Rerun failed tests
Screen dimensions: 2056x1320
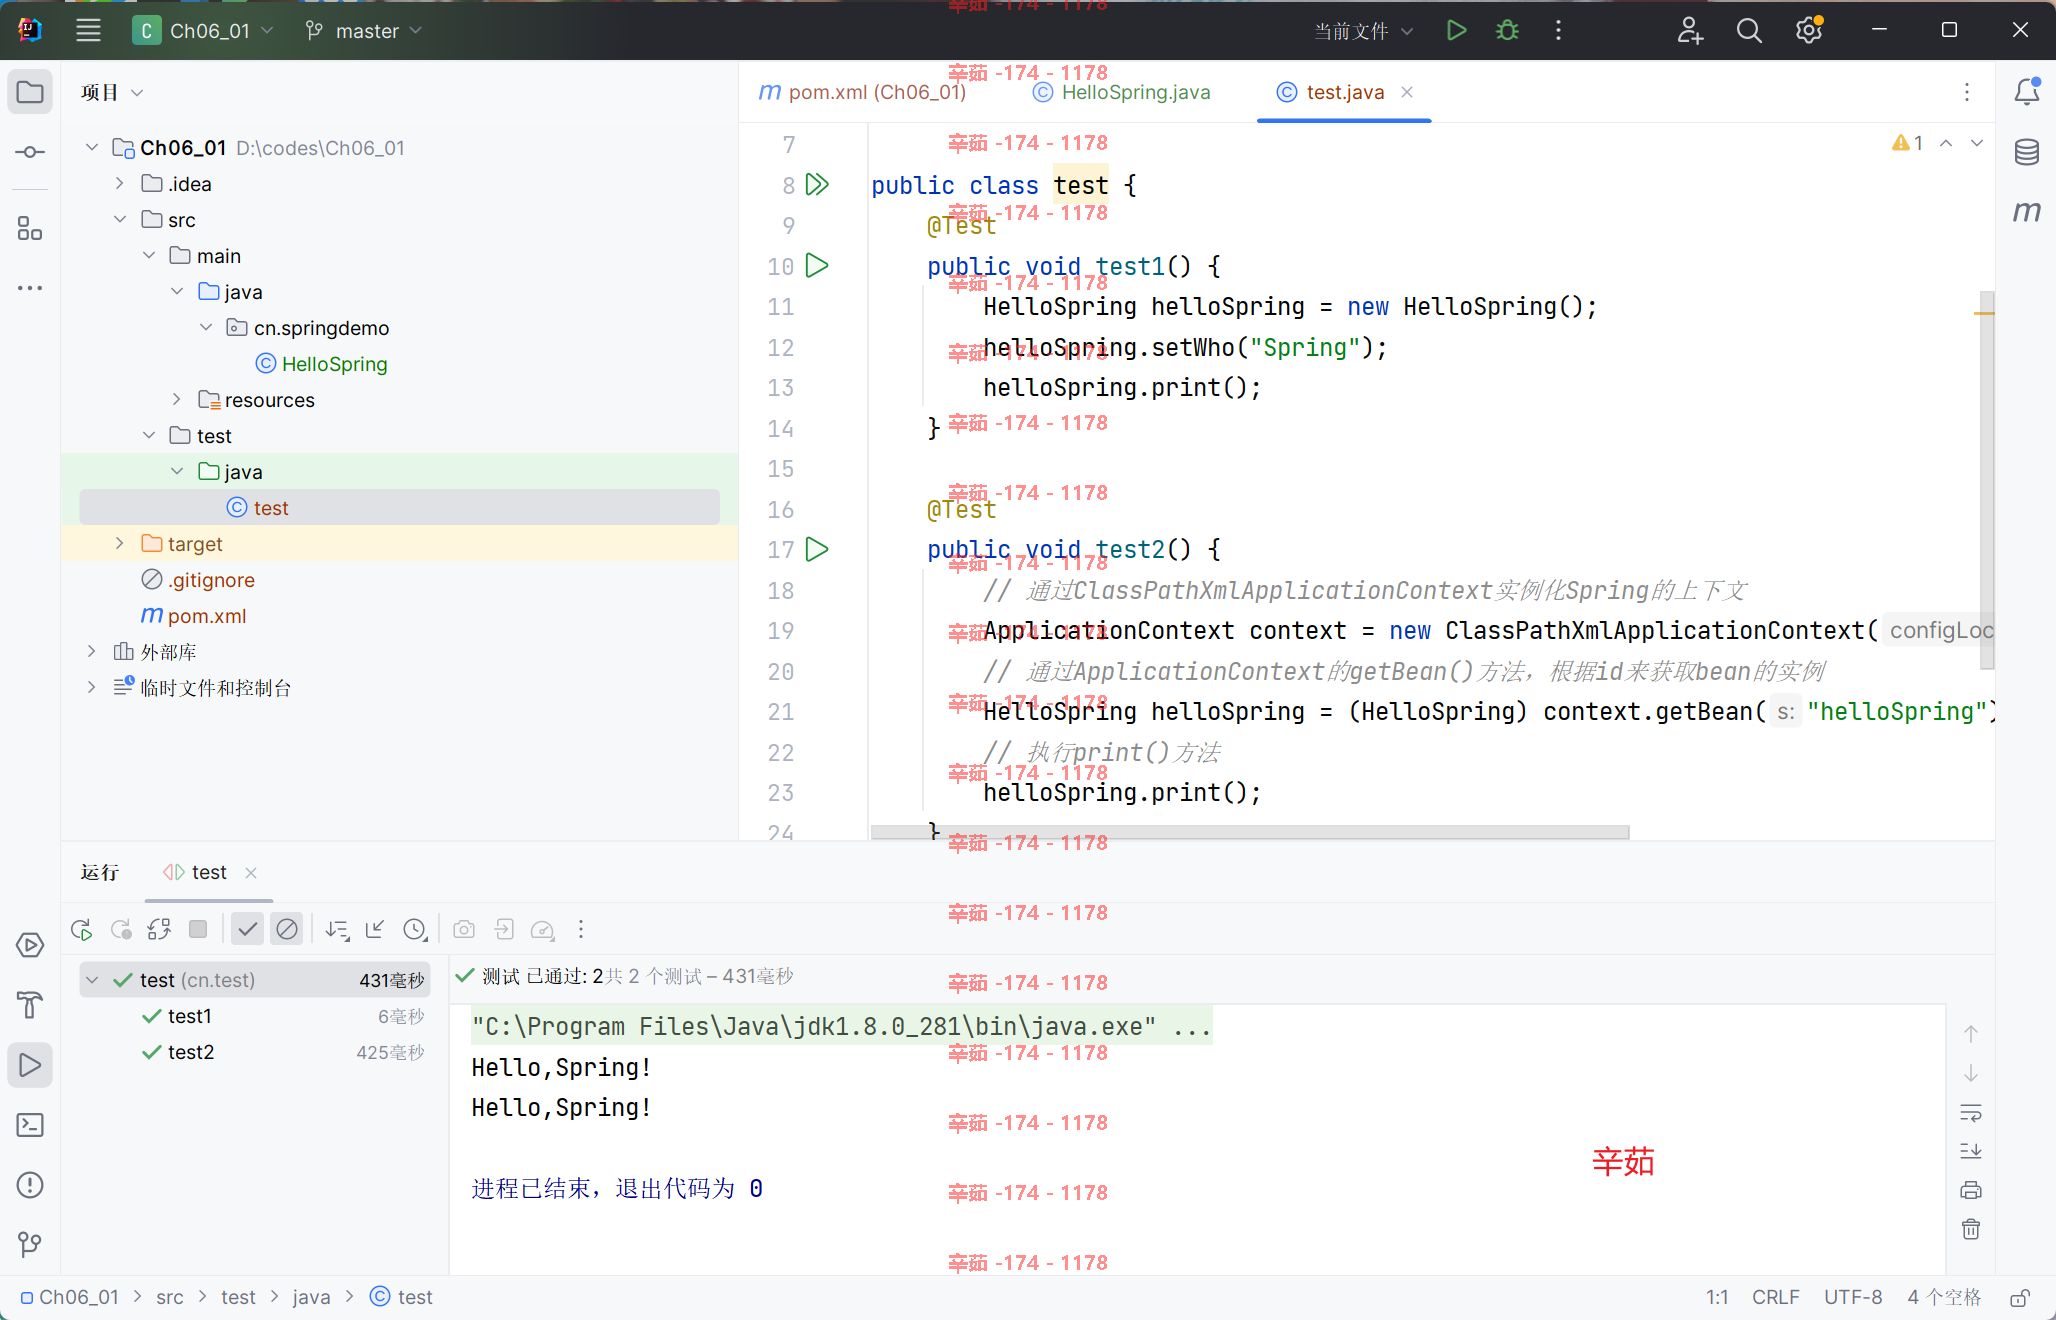click(121, 930)
